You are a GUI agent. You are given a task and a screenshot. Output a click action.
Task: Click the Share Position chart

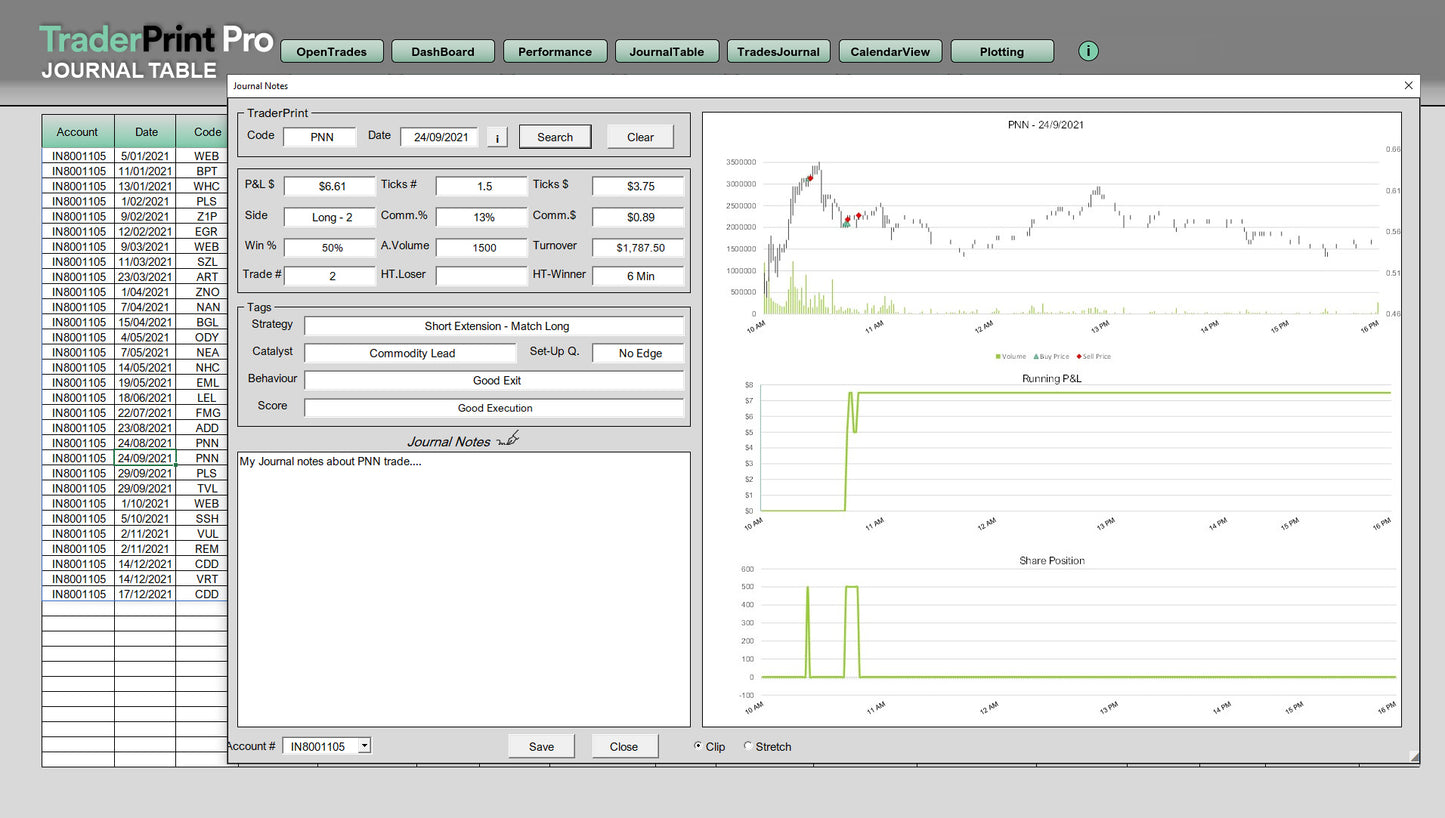tap(1052, 637)
